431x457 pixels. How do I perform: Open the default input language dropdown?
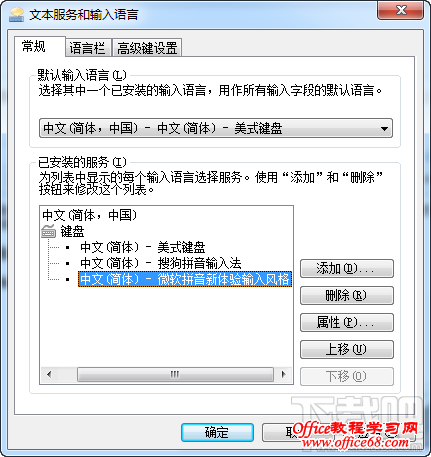216,128
